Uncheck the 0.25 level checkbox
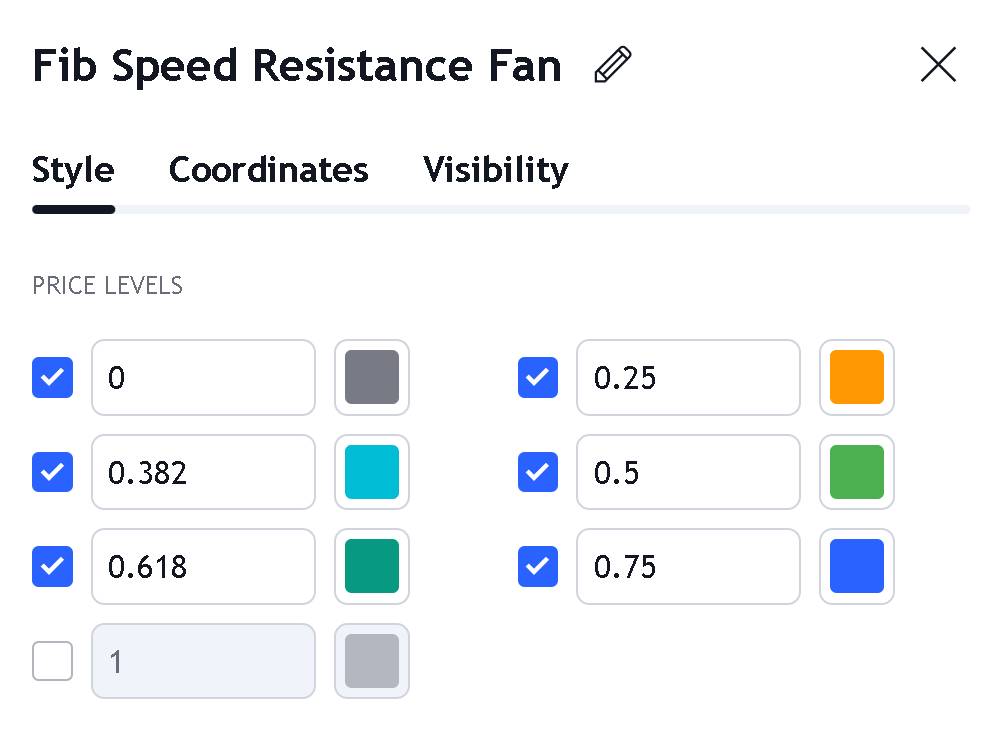The image size is (996, 738). coord(538,378)
